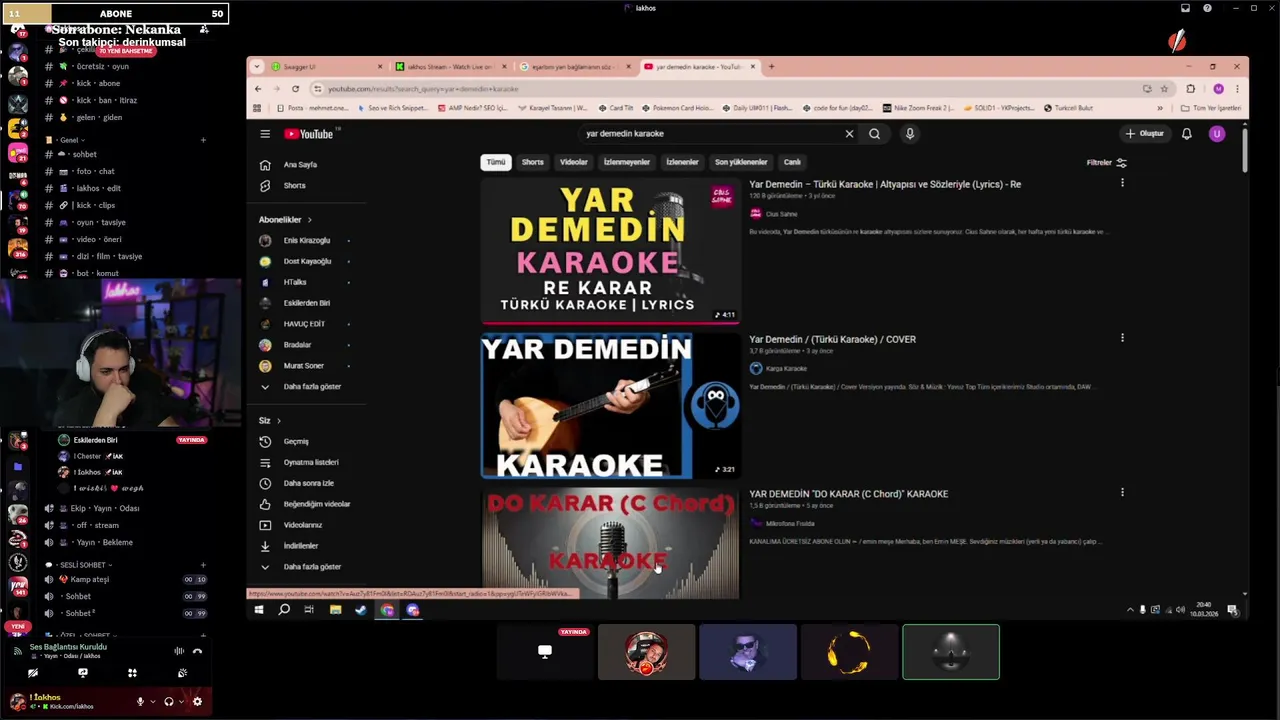This screenshot has width=1280, height=720.
Task: Switch to the iakhos Stream browser tab
Action: coord(450,67)
